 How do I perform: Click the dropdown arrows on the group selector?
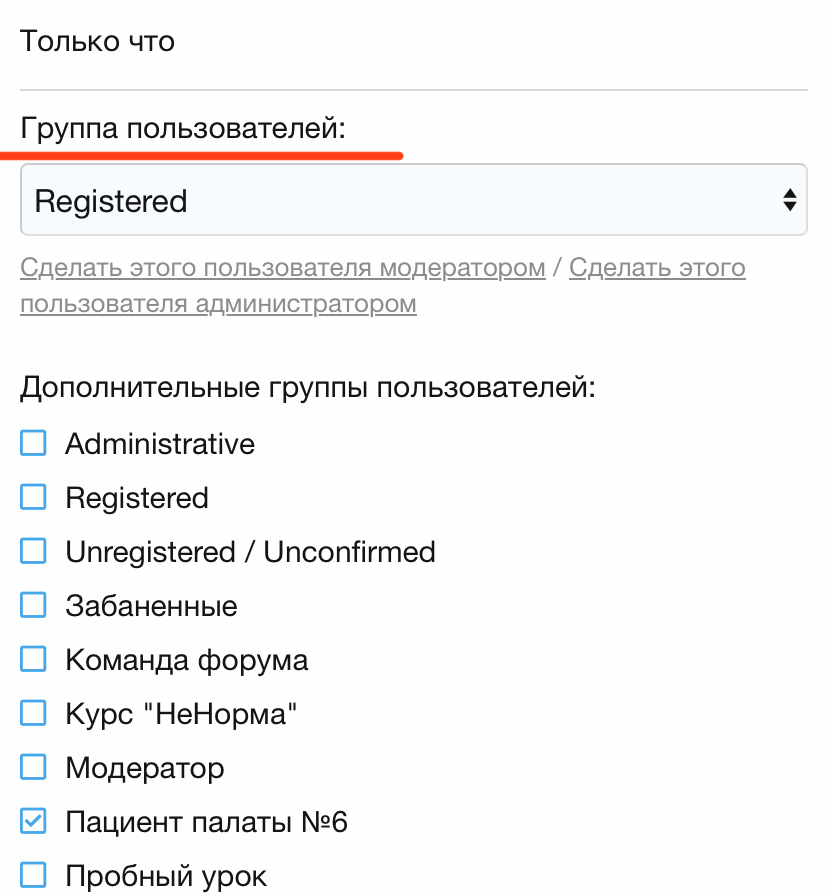[x=789, y=201]
